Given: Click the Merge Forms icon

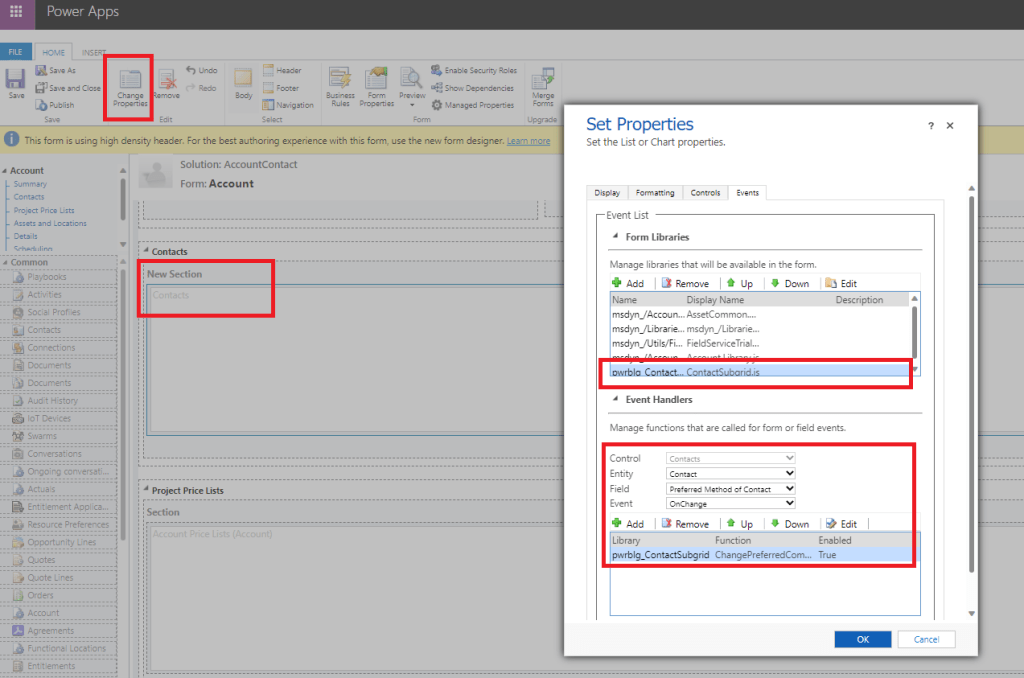Looking at the screenshot, I should tap(543, 87).
